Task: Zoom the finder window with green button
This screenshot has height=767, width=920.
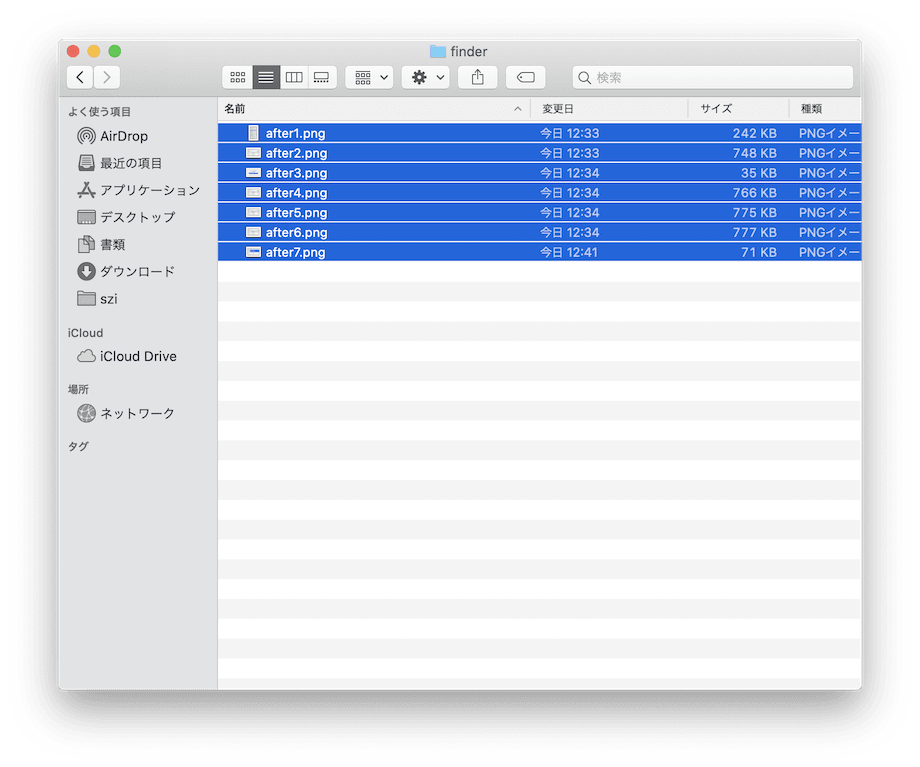Action: click(115, 51)
